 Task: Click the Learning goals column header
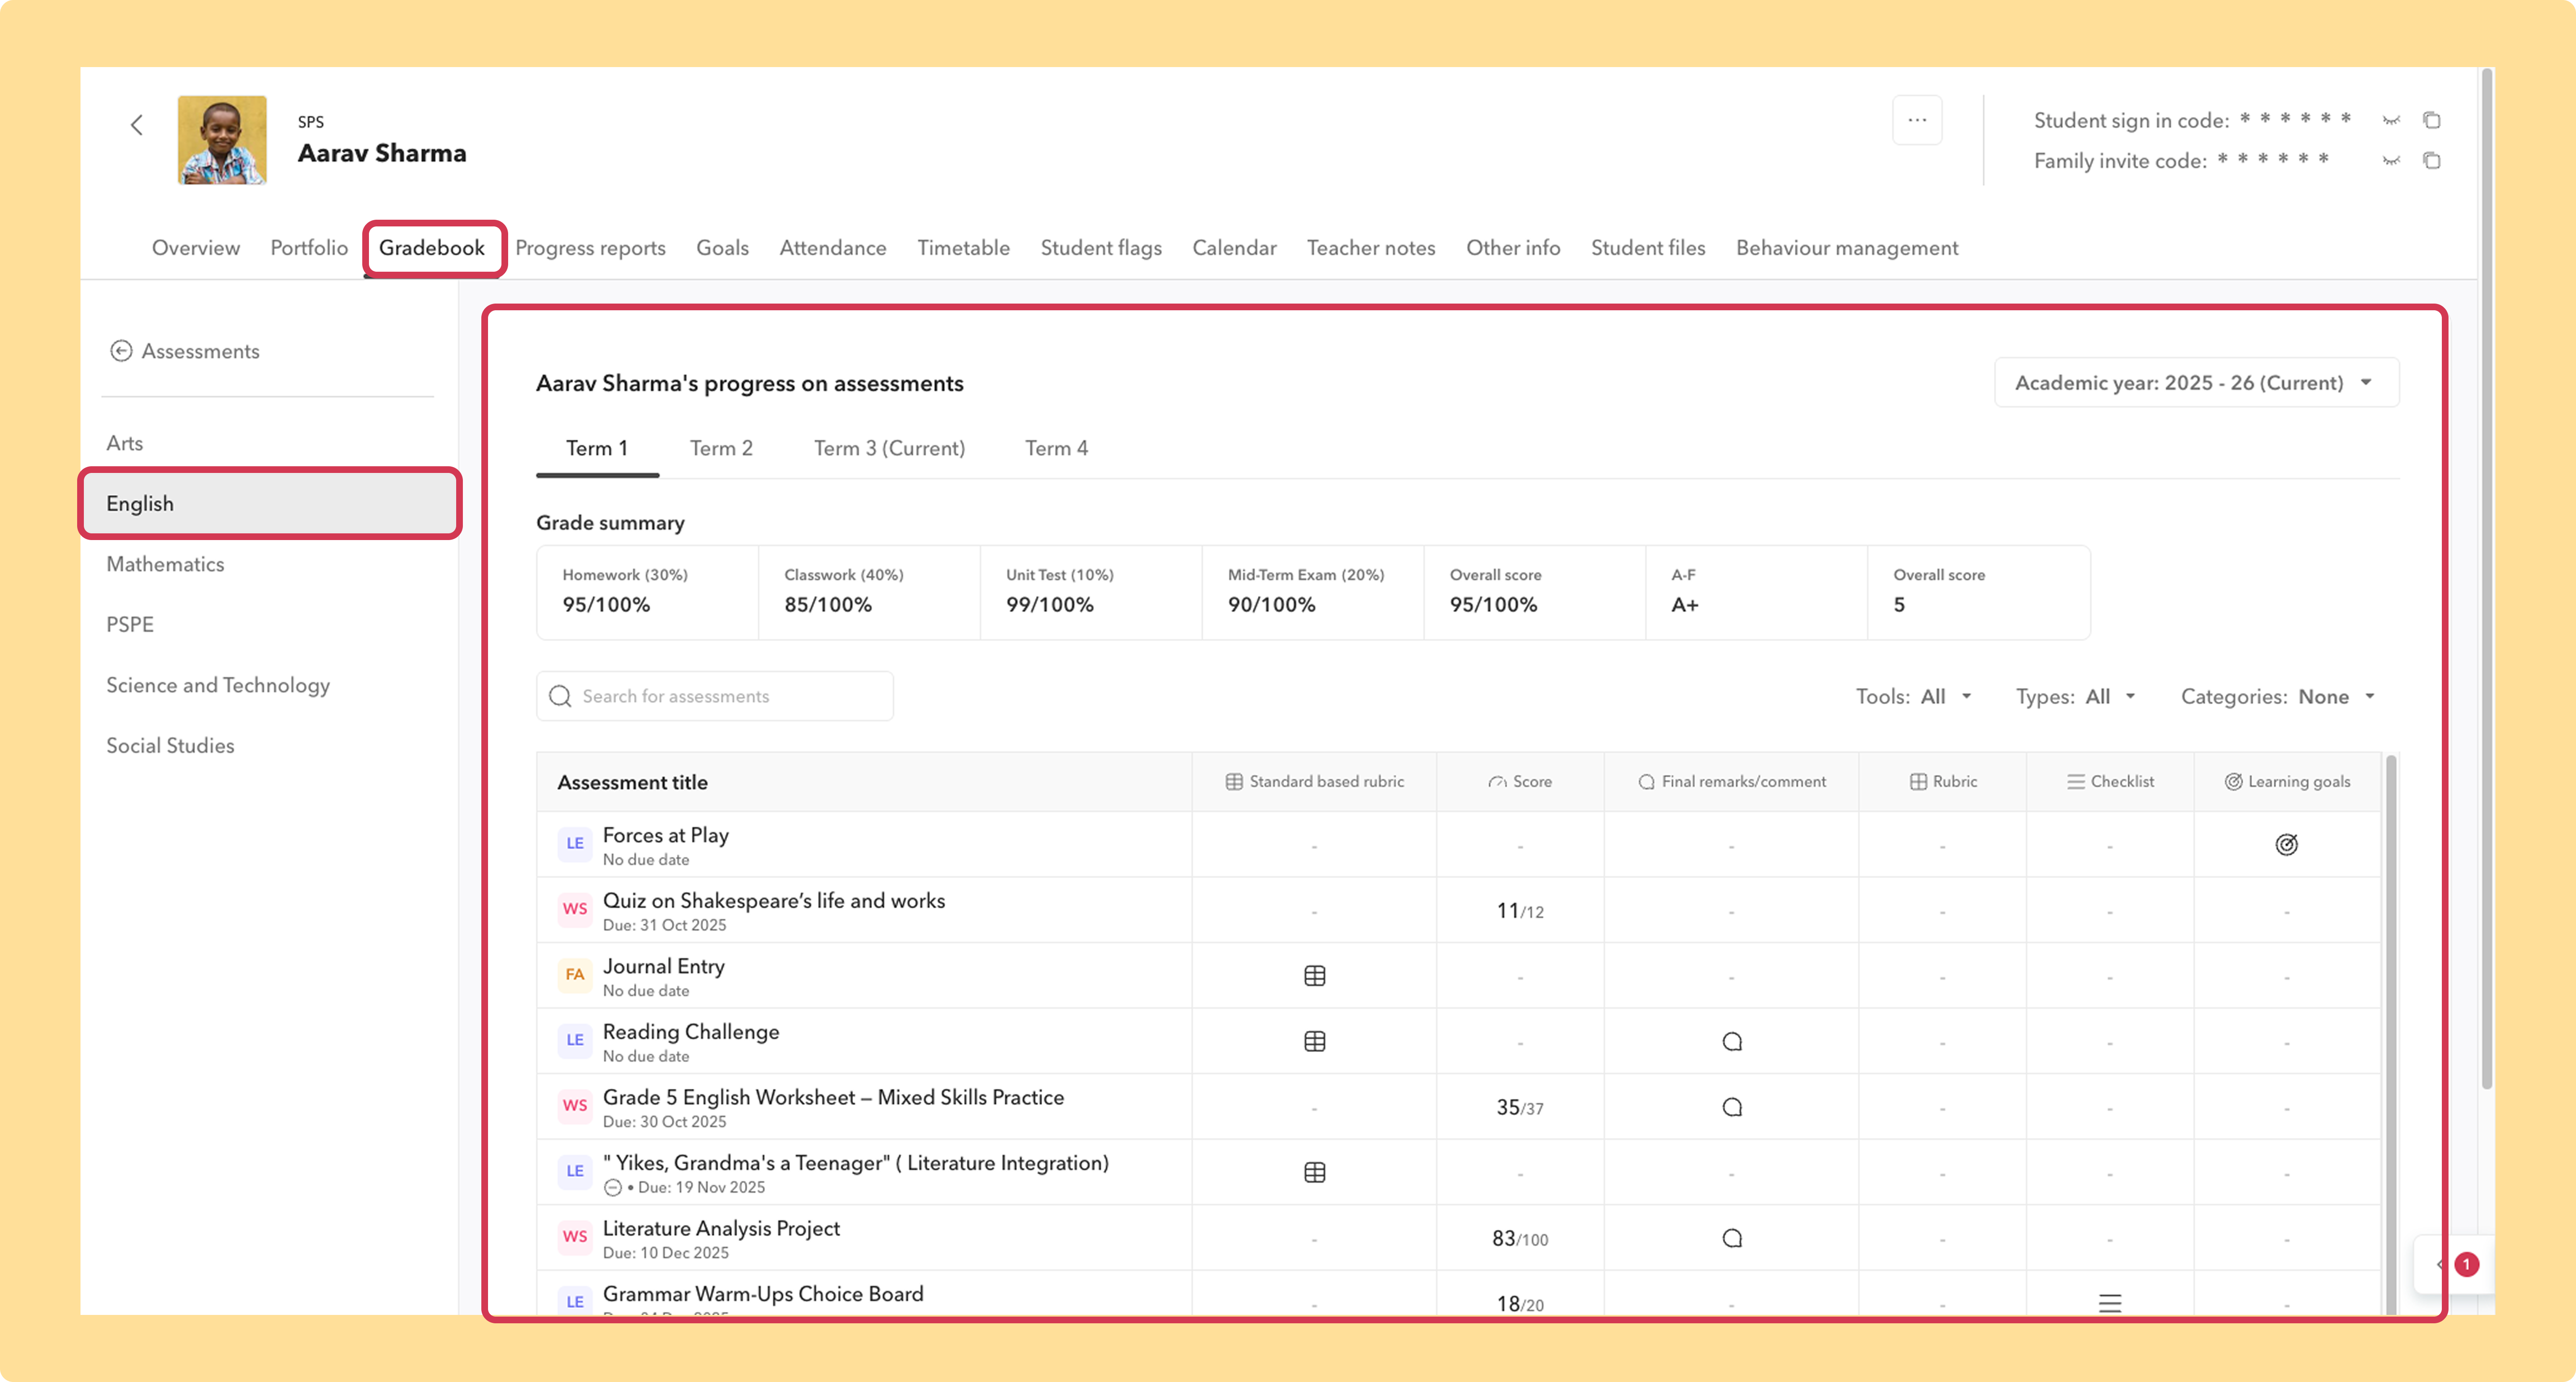tap(2287, 782)
